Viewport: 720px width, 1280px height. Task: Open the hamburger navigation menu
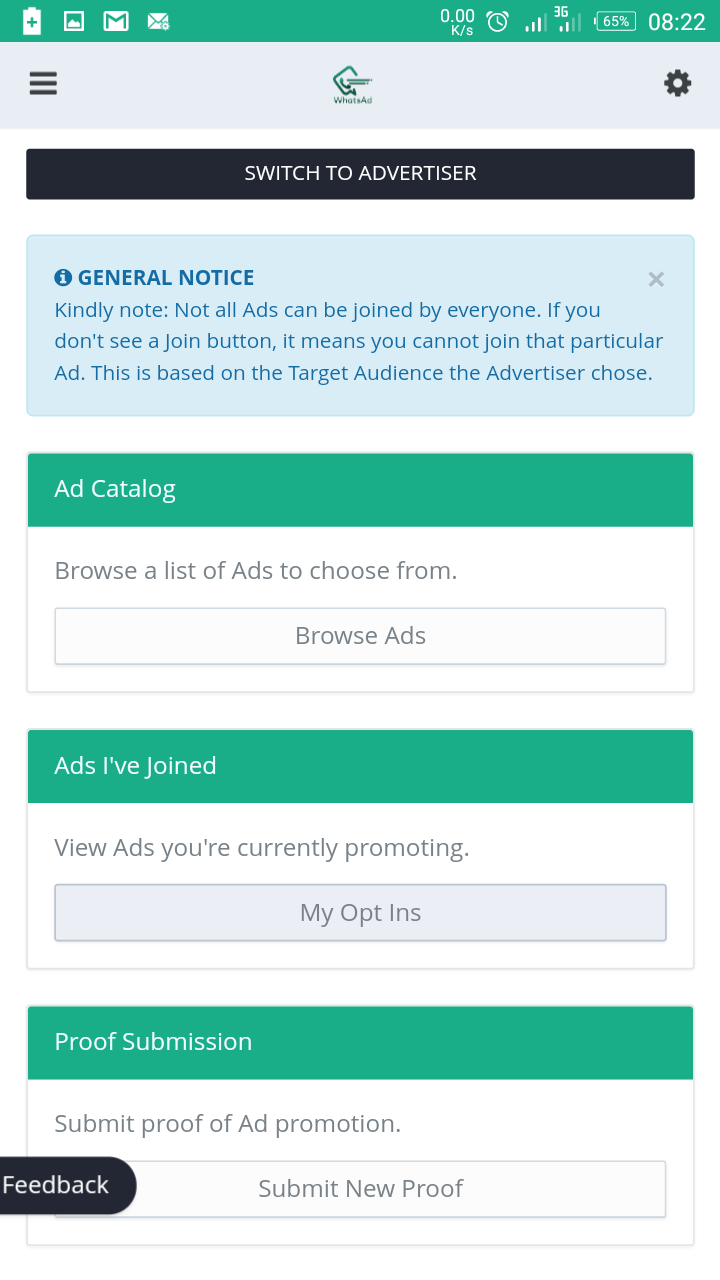pos(43,84)
